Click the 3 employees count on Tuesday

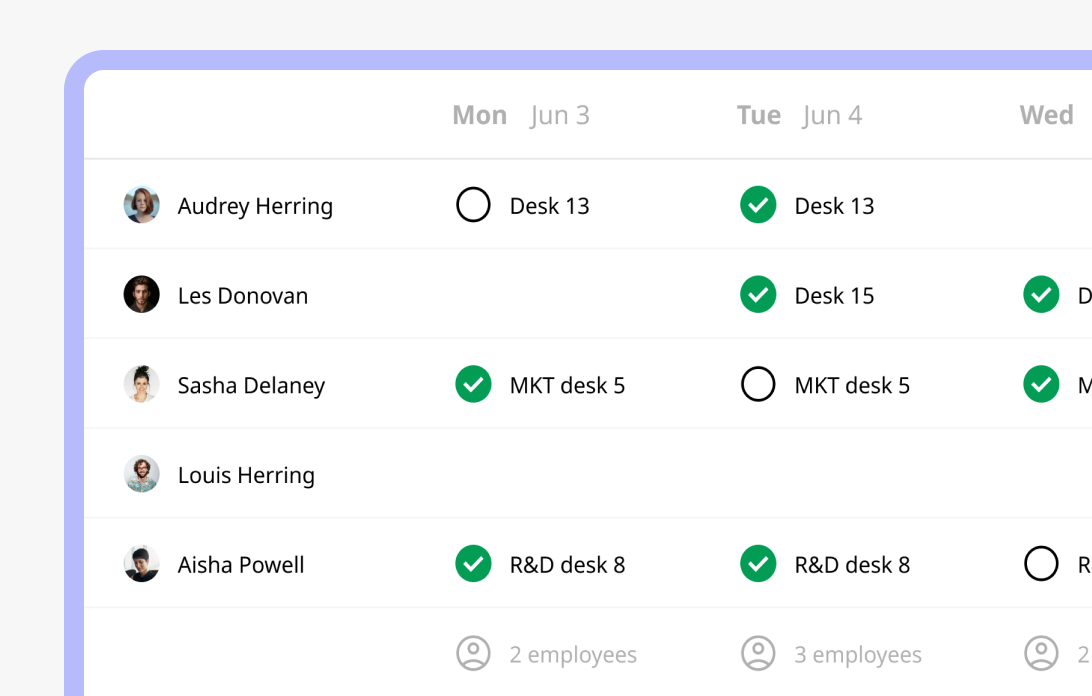(x=858, y=655)
